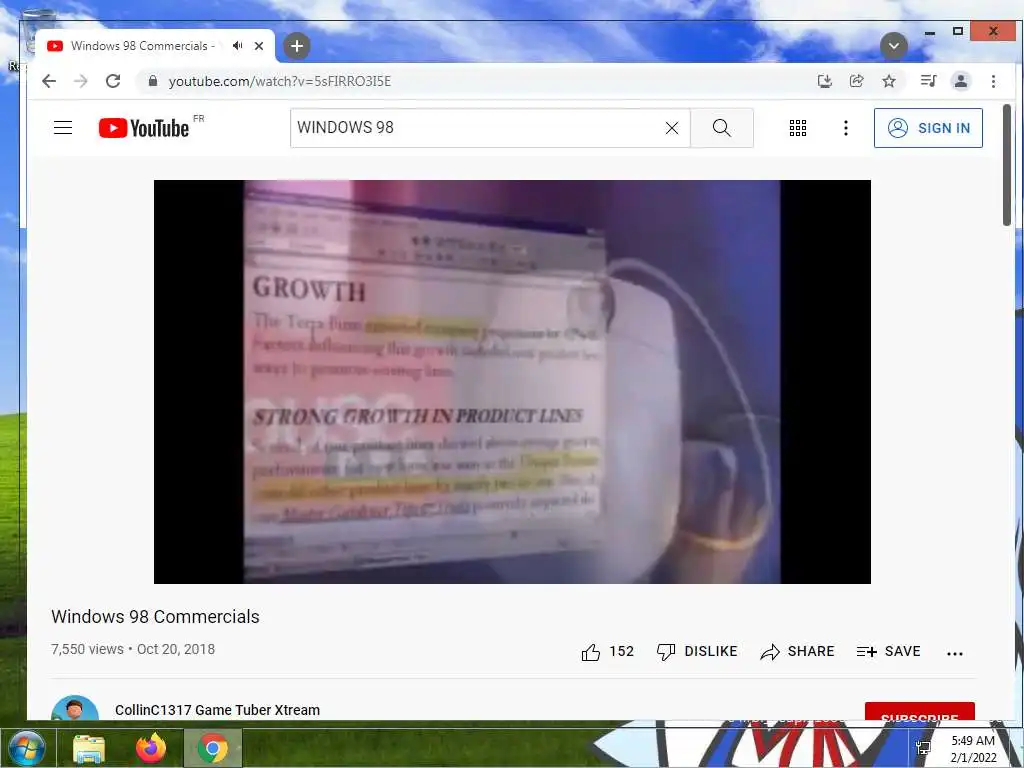Reload the YouTube page
1024x768 pixels.
[x=113, y=81]
